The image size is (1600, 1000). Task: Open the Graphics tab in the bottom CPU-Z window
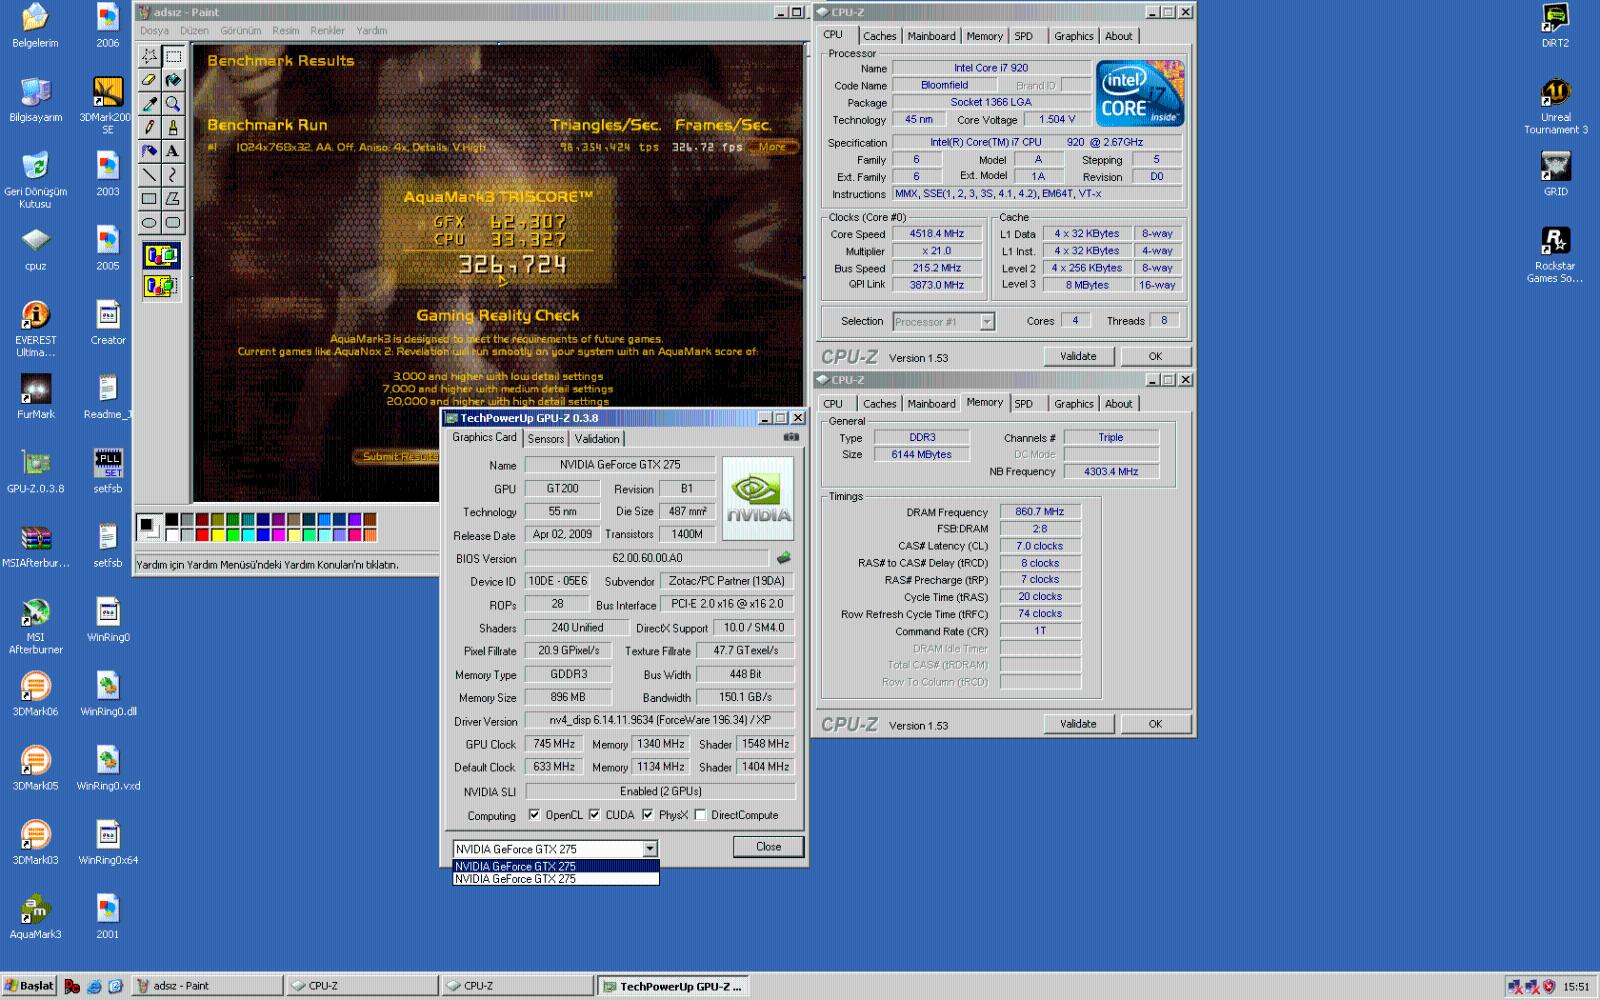tap(1074, 404)
